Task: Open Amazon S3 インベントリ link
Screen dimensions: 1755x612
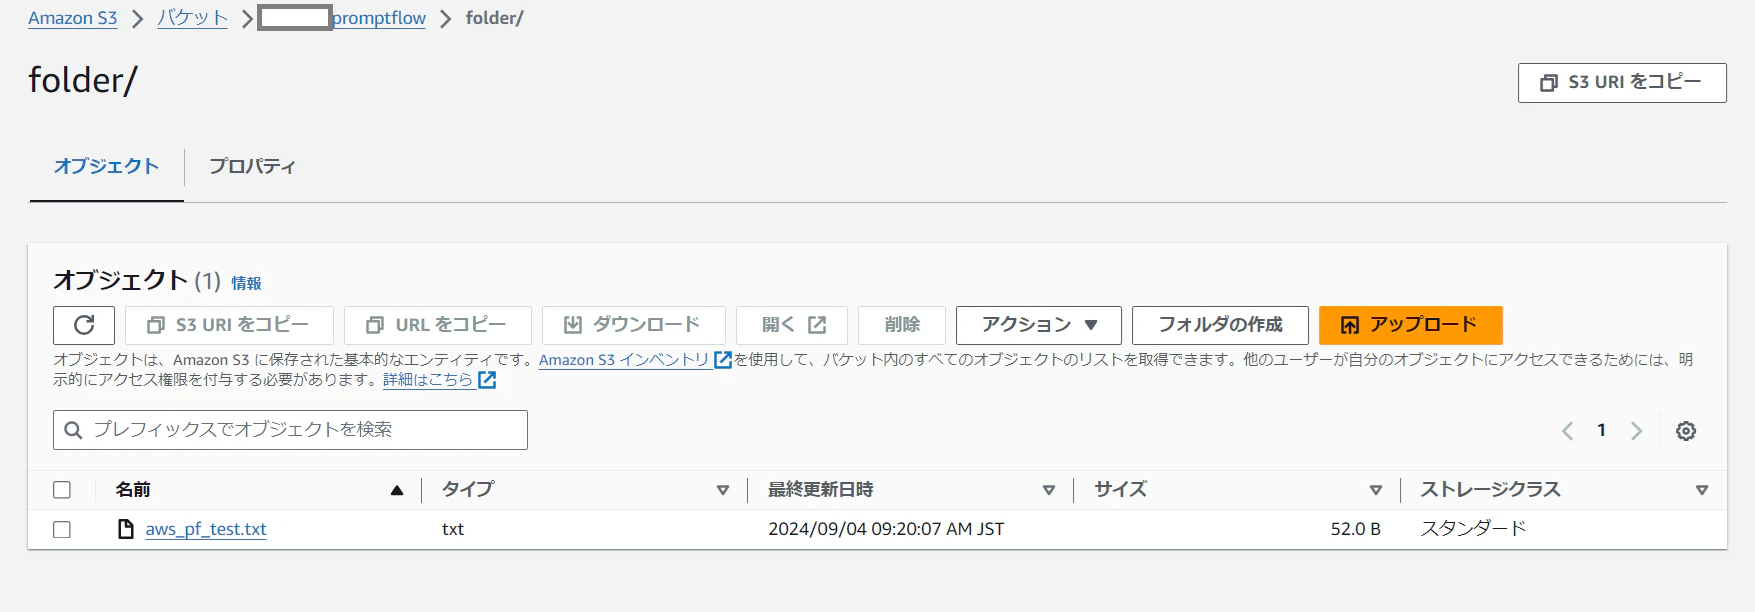Action: pyautogui.click(x=624, y=360)
